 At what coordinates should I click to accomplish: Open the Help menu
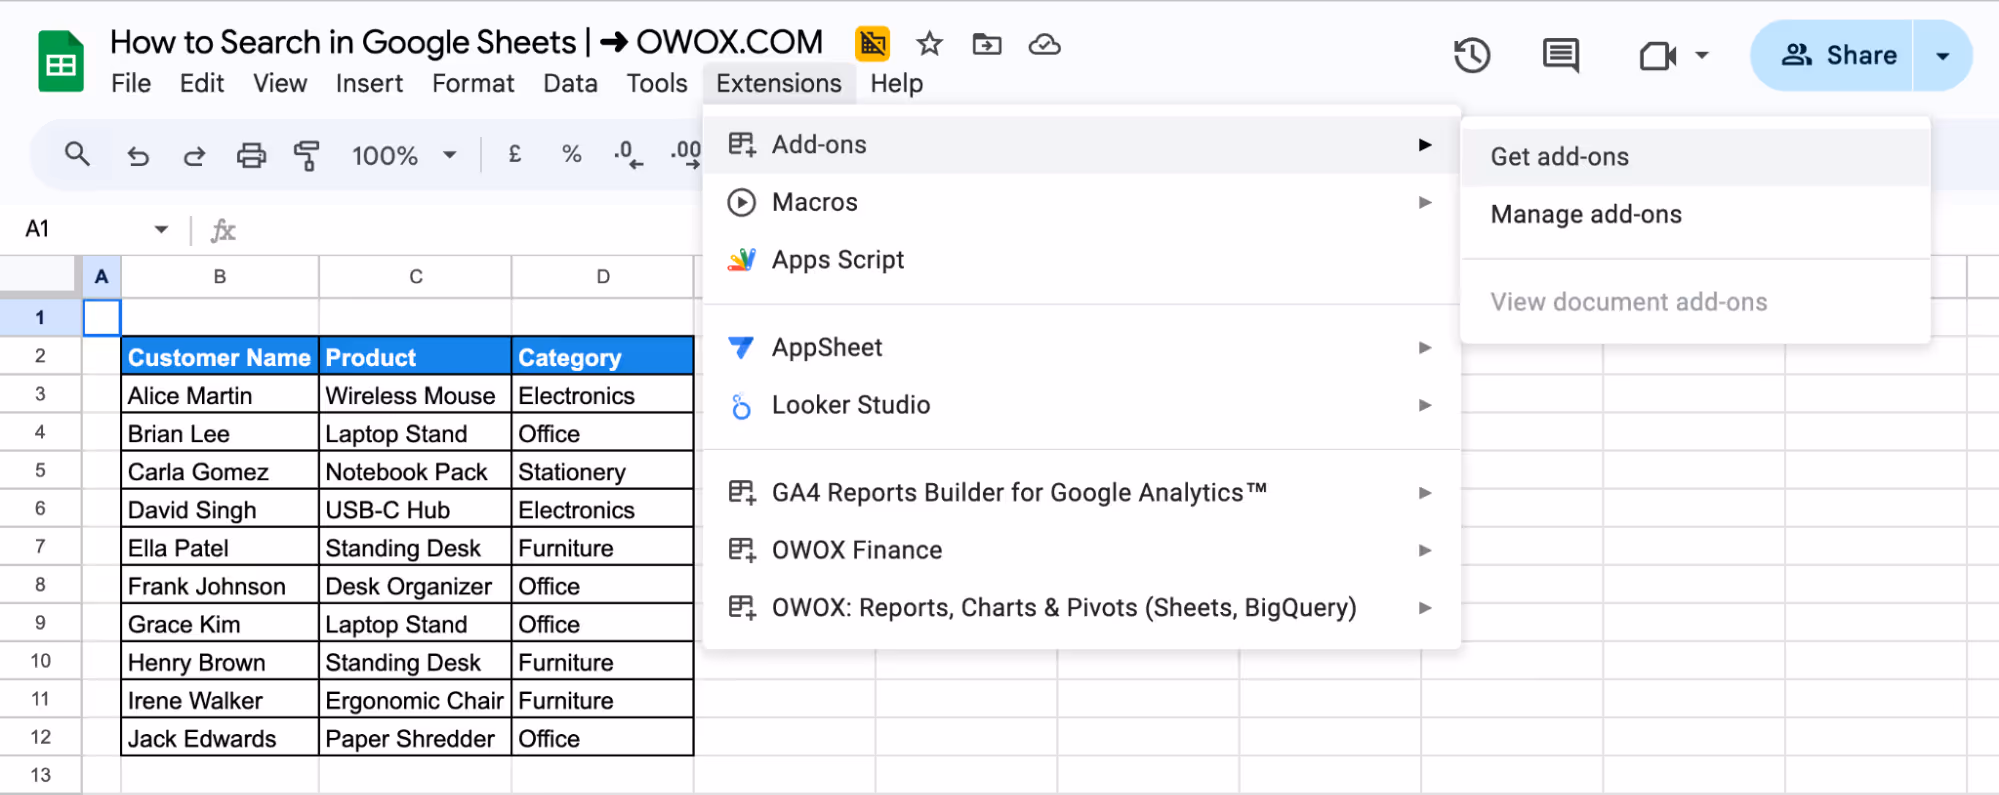896,83
